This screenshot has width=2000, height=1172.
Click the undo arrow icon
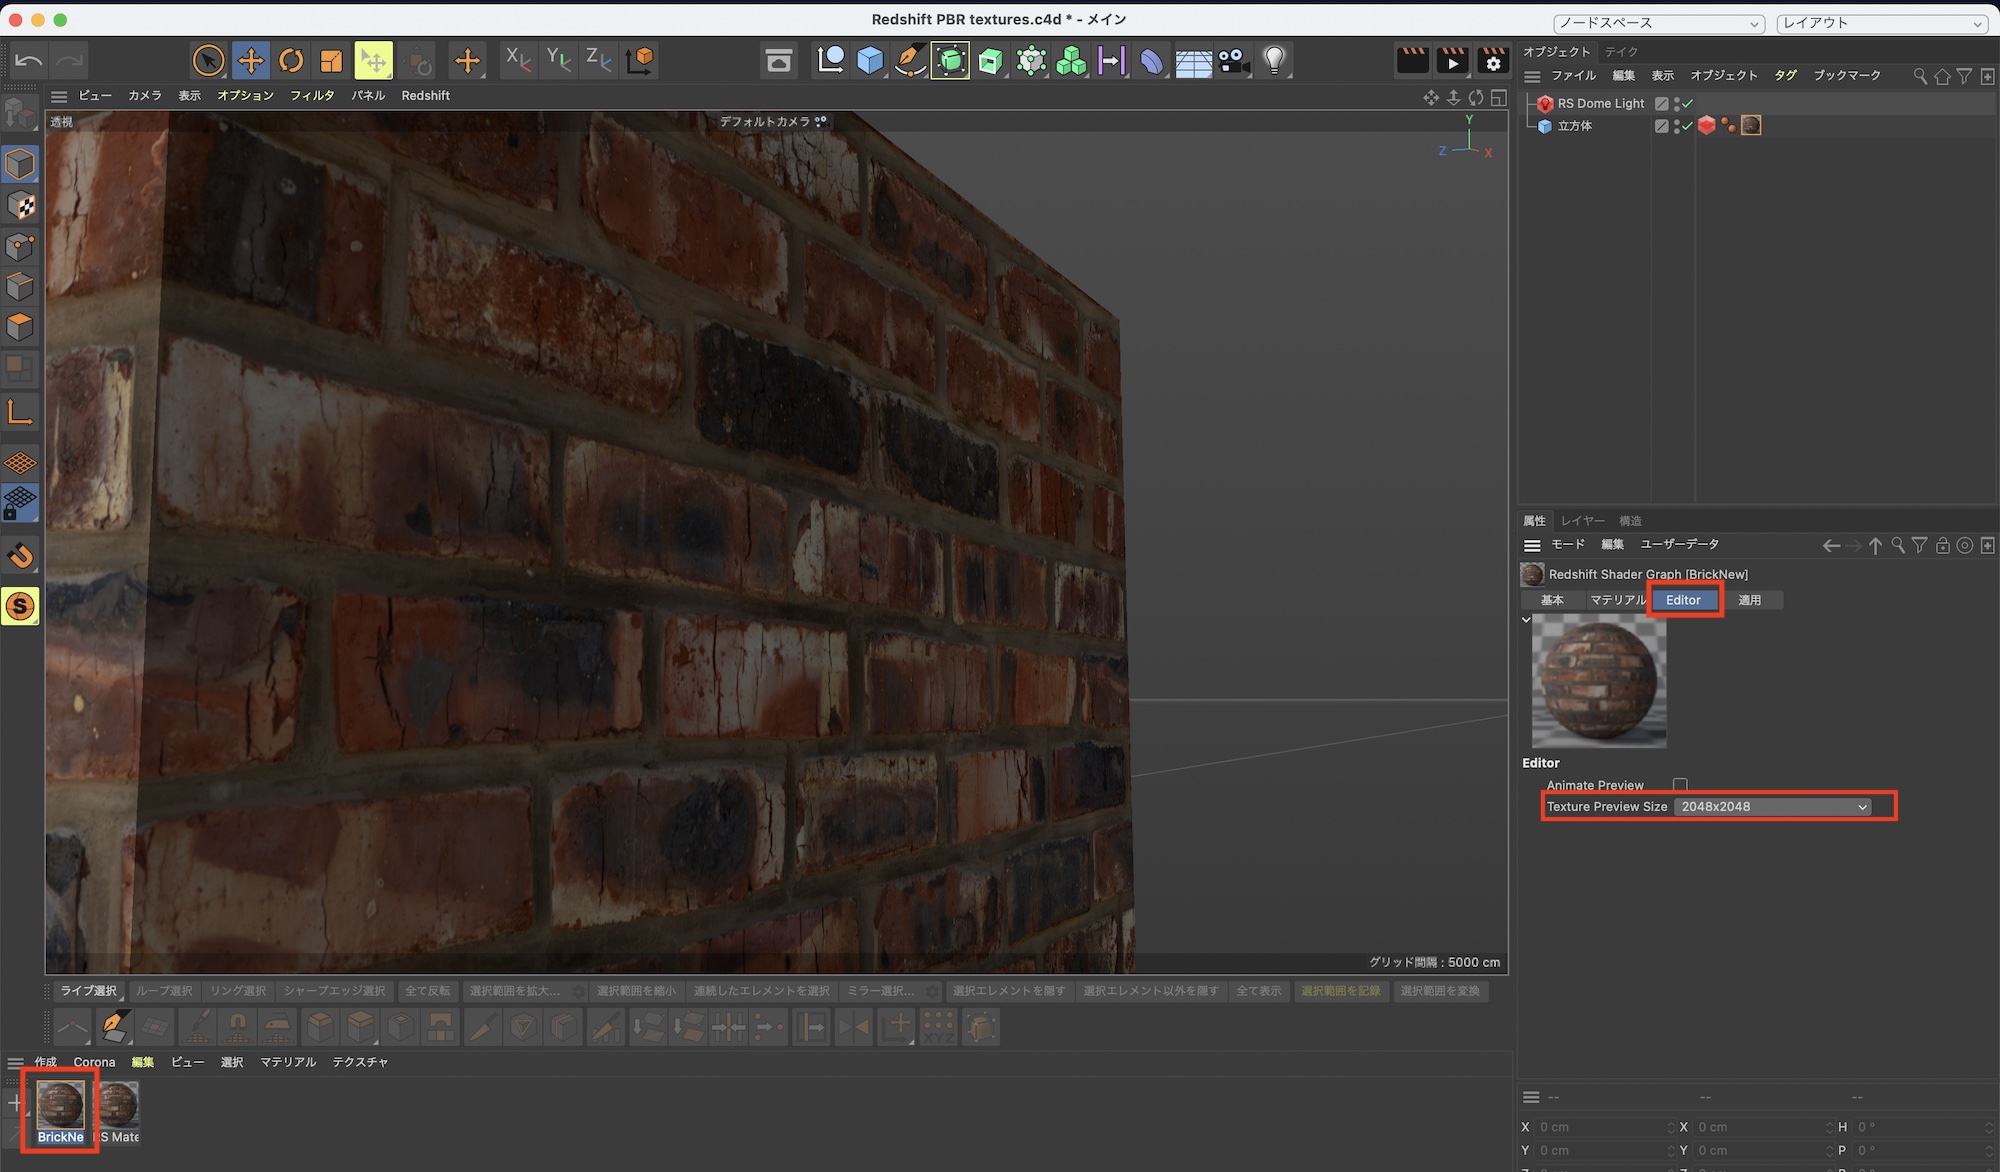pyautogui.click(x=29, y=61)
